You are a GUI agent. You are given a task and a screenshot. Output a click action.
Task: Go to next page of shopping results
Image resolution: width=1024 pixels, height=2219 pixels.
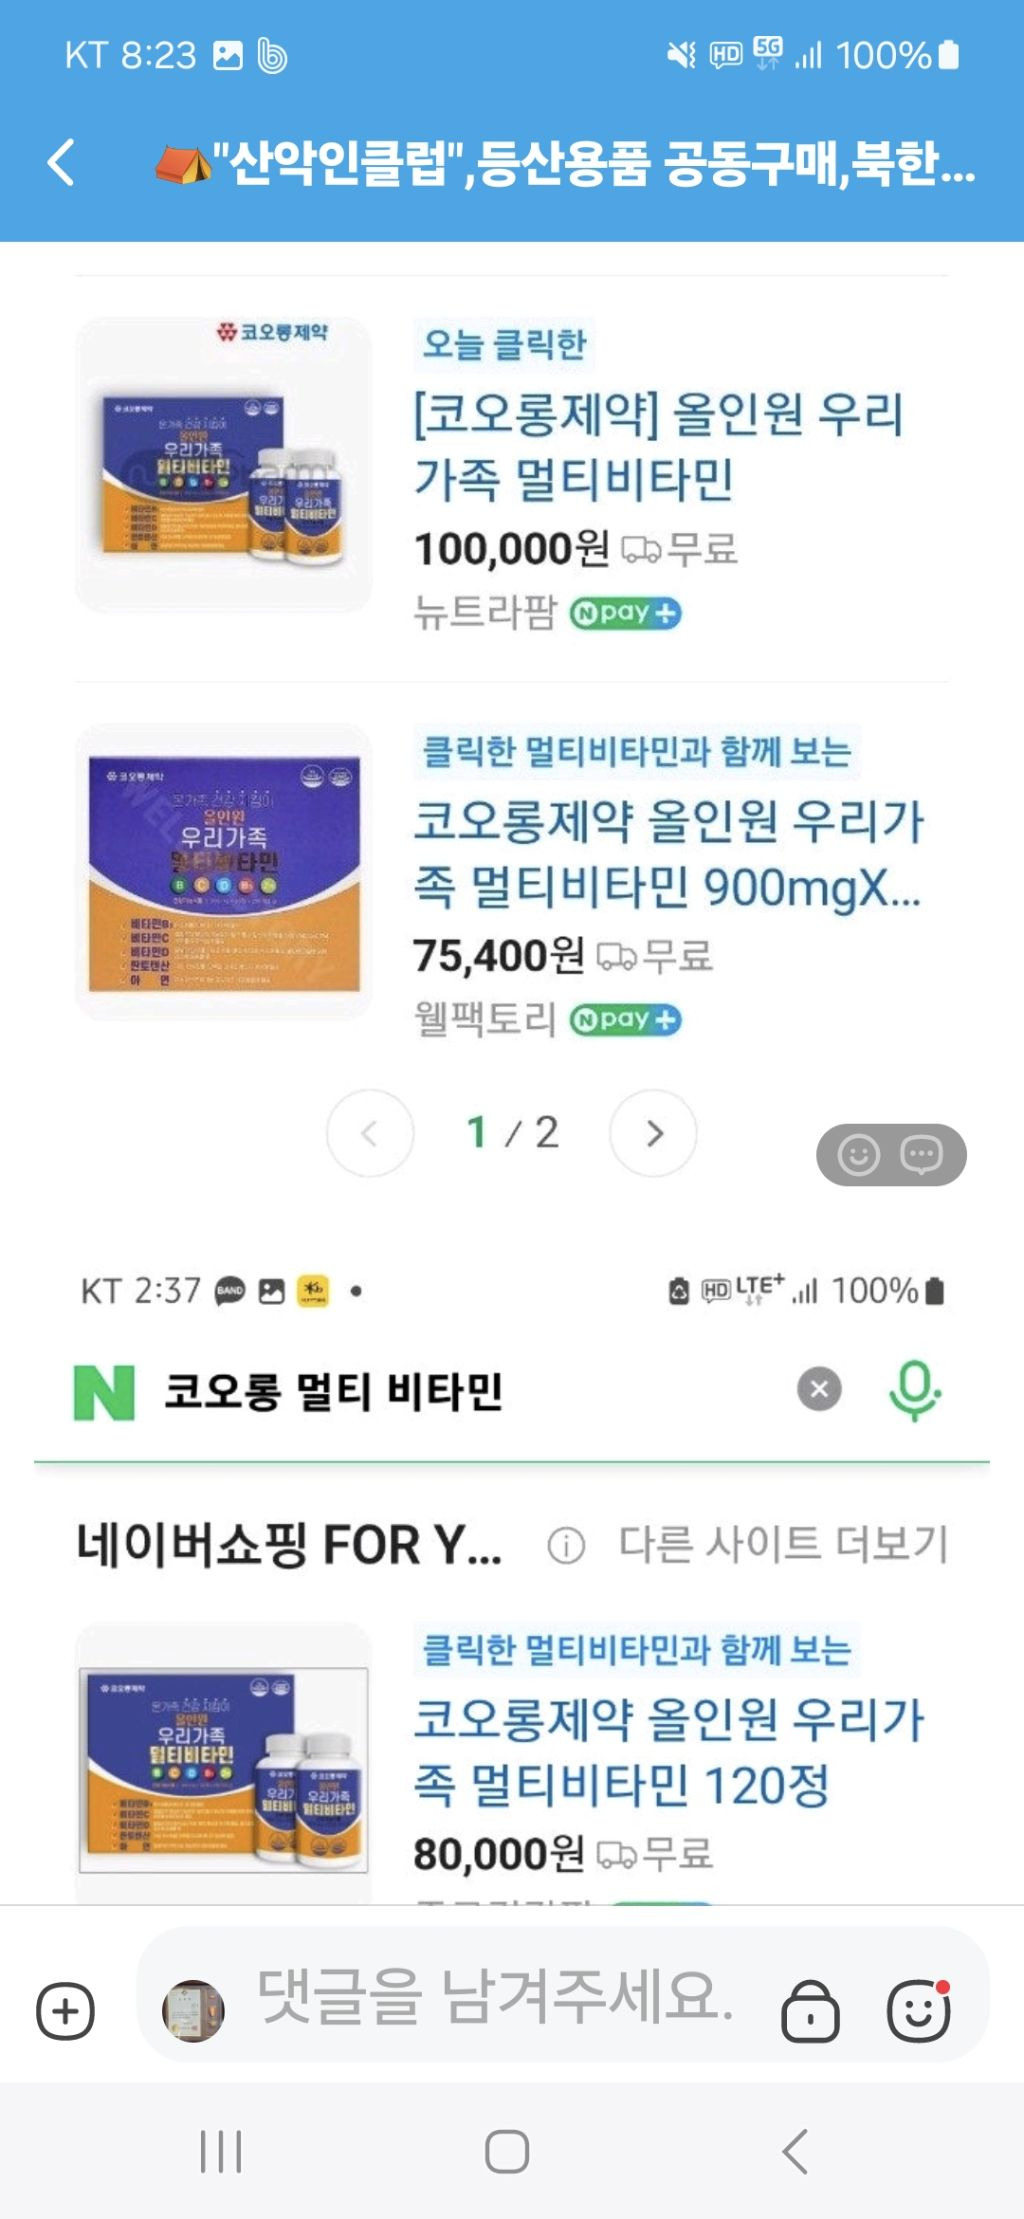click(x=653, y=1133)
